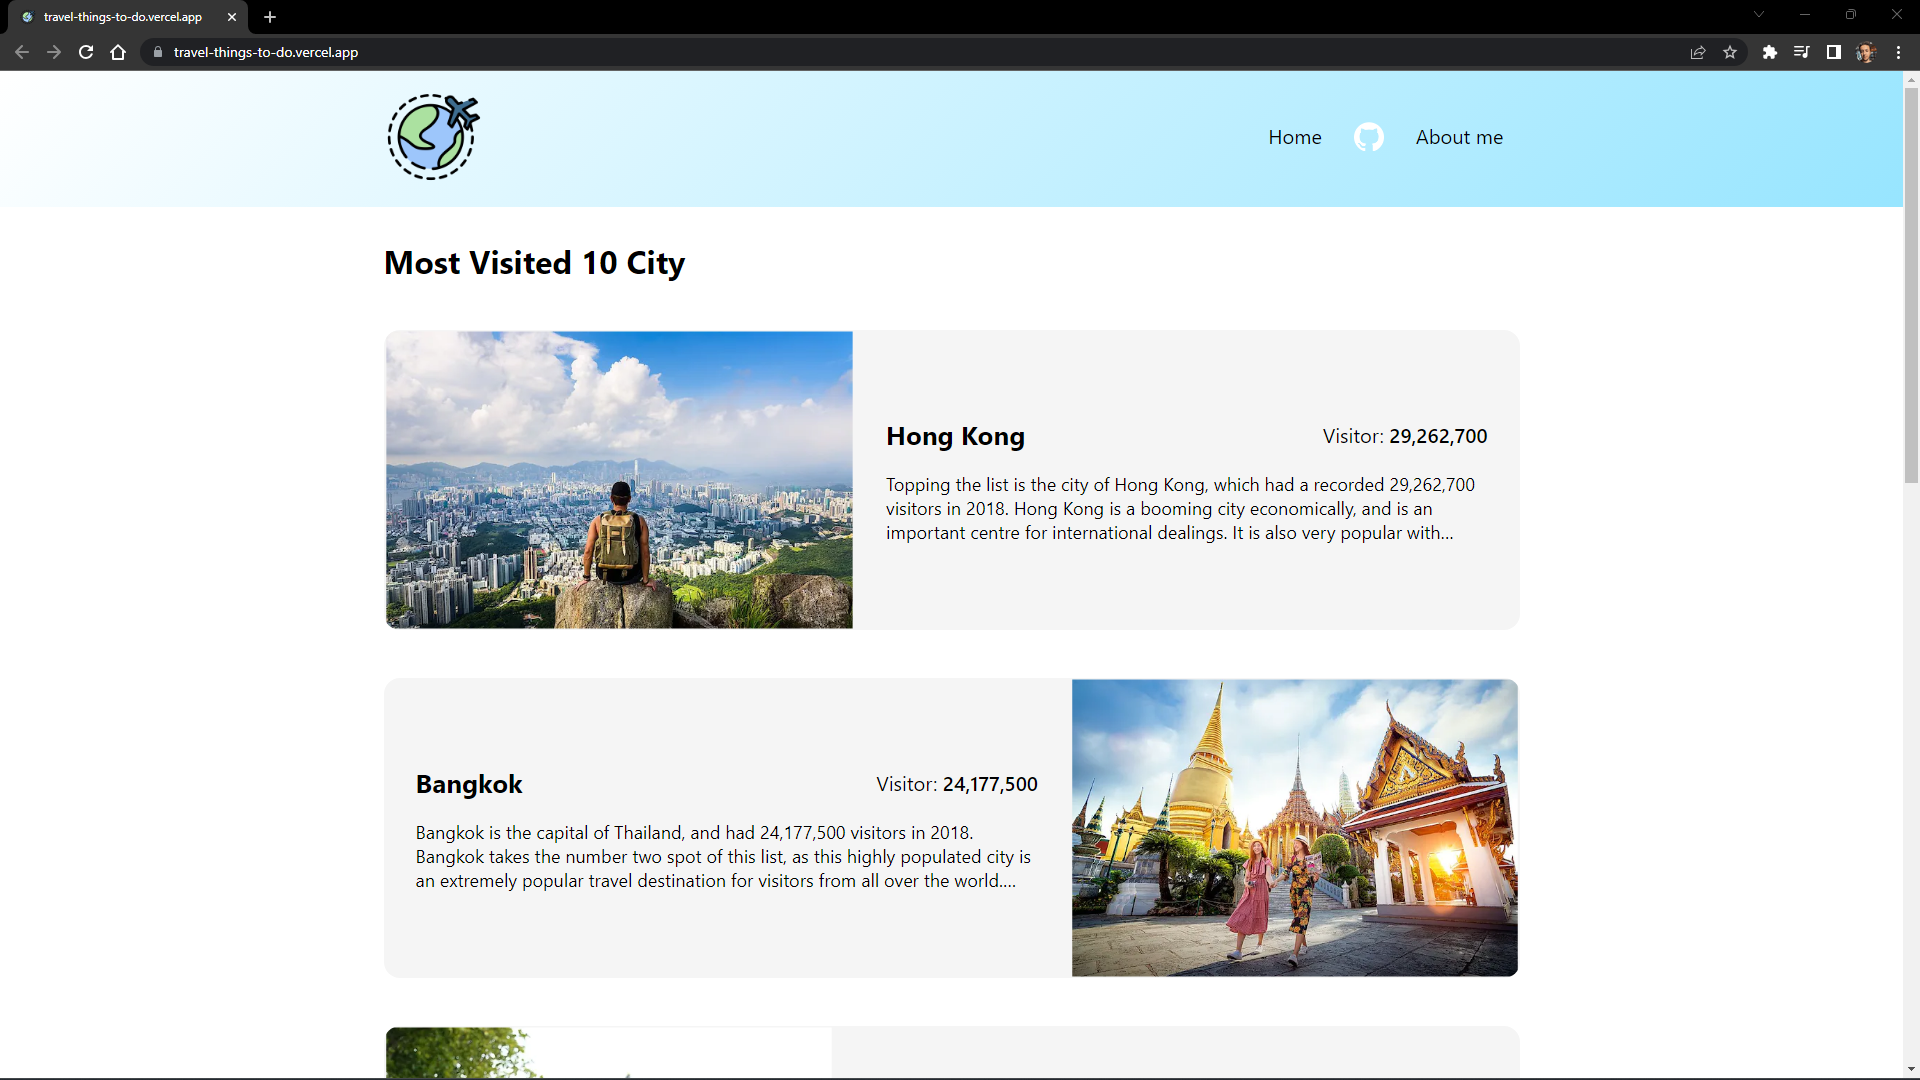Open the Chrome profile avatar
This screenshot has width=1920, height=1080.
coord(1865,52)
